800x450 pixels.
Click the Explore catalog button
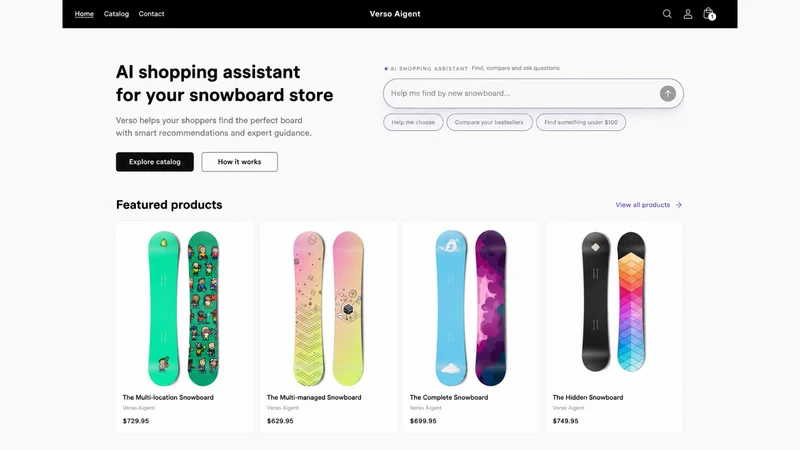pyautogui.click(x=155, y=162)
